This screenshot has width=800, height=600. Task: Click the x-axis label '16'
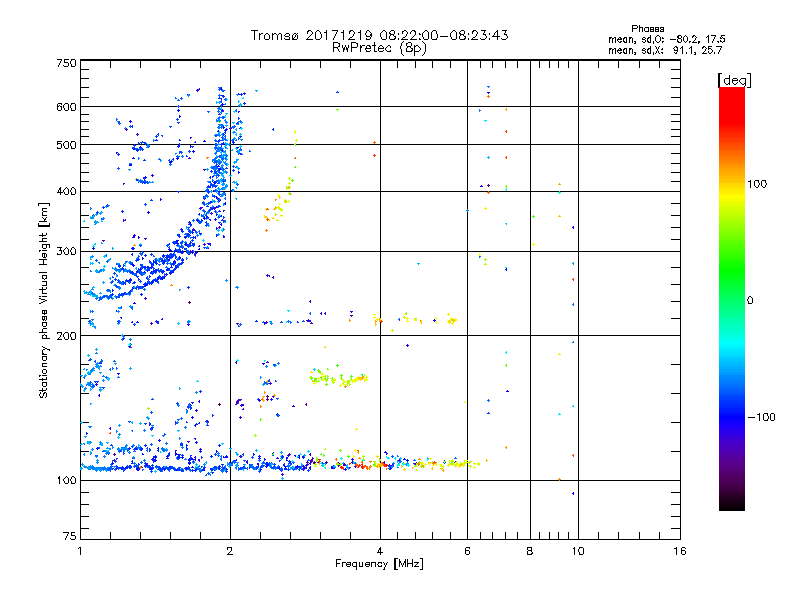(680, 551)
